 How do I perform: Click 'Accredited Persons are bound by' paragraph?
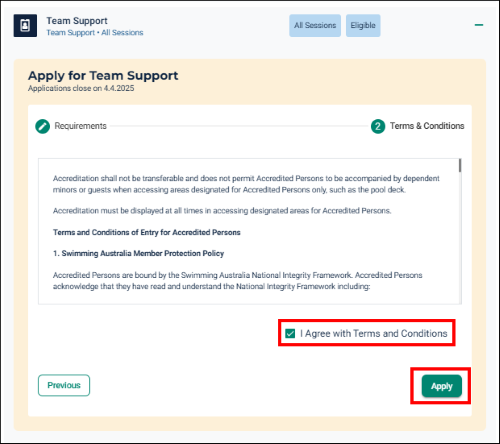click(237, 281)
